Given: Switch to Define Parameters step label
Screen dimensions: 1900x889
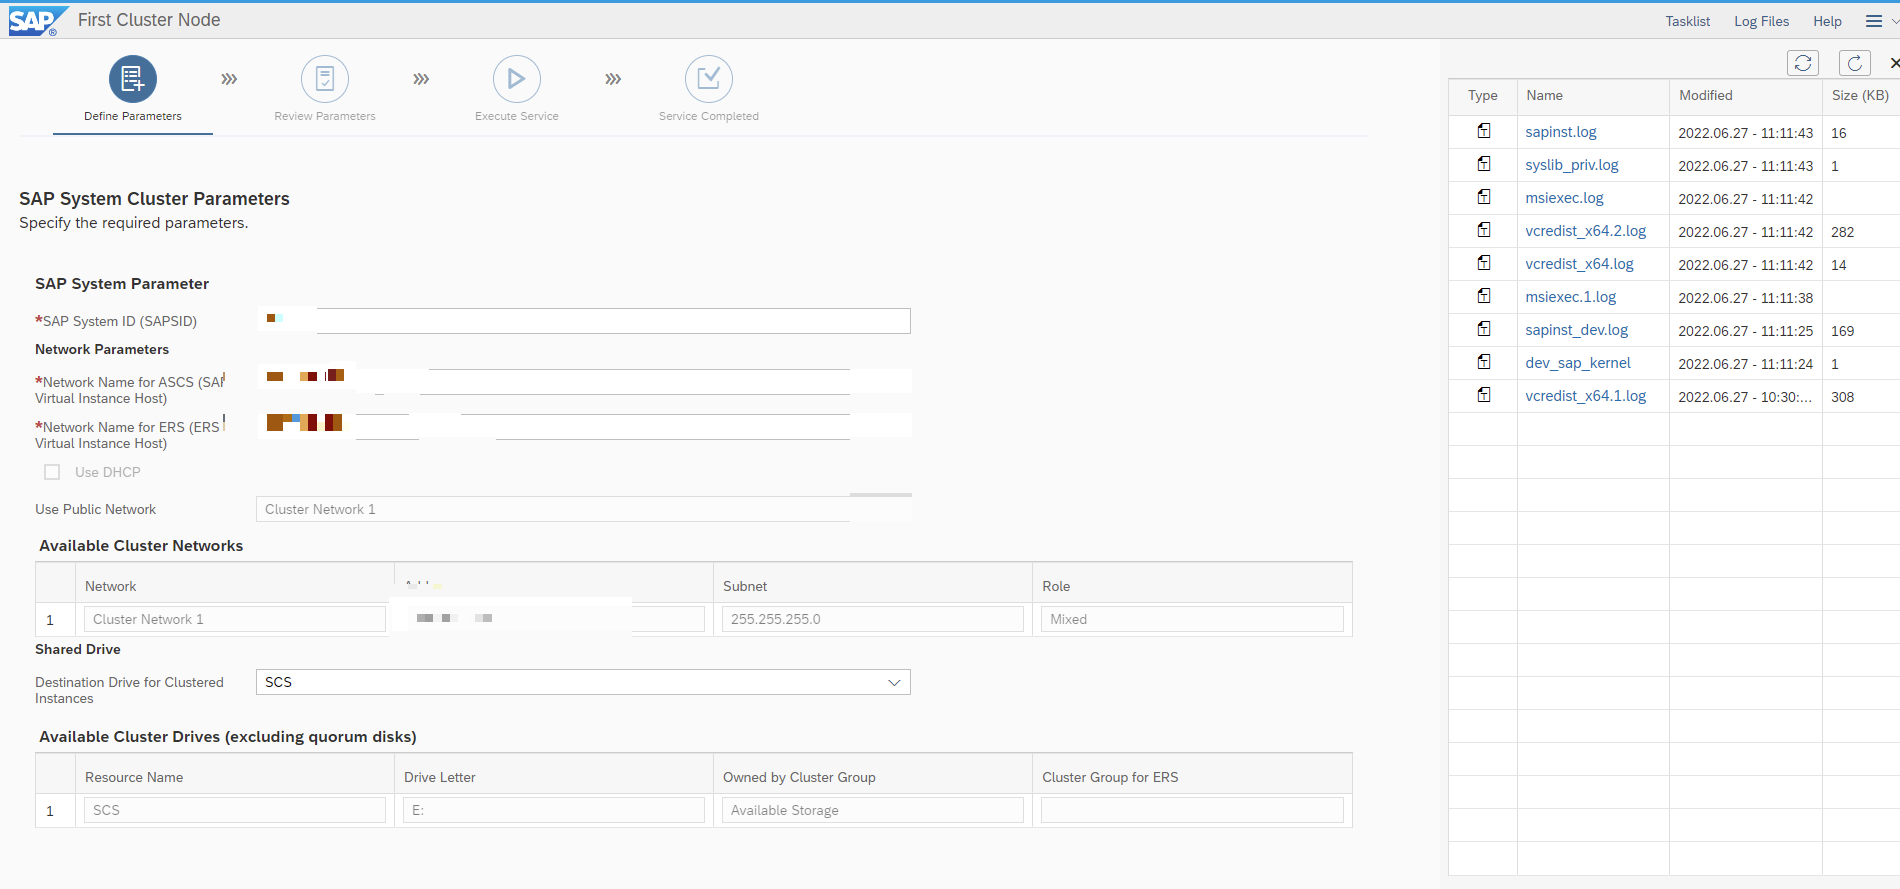Looking at the screenshot, I should (133, 116).
